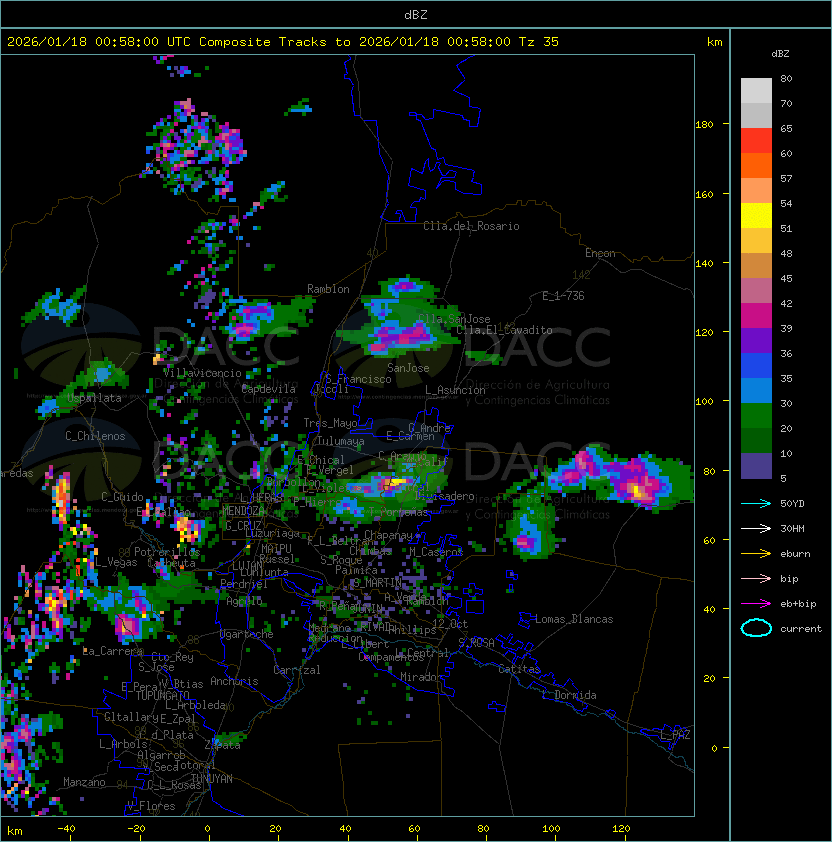Select the dark orange 57-60 dBZ swatch
This screenshot has width=832, height=842.
[756, 165]
